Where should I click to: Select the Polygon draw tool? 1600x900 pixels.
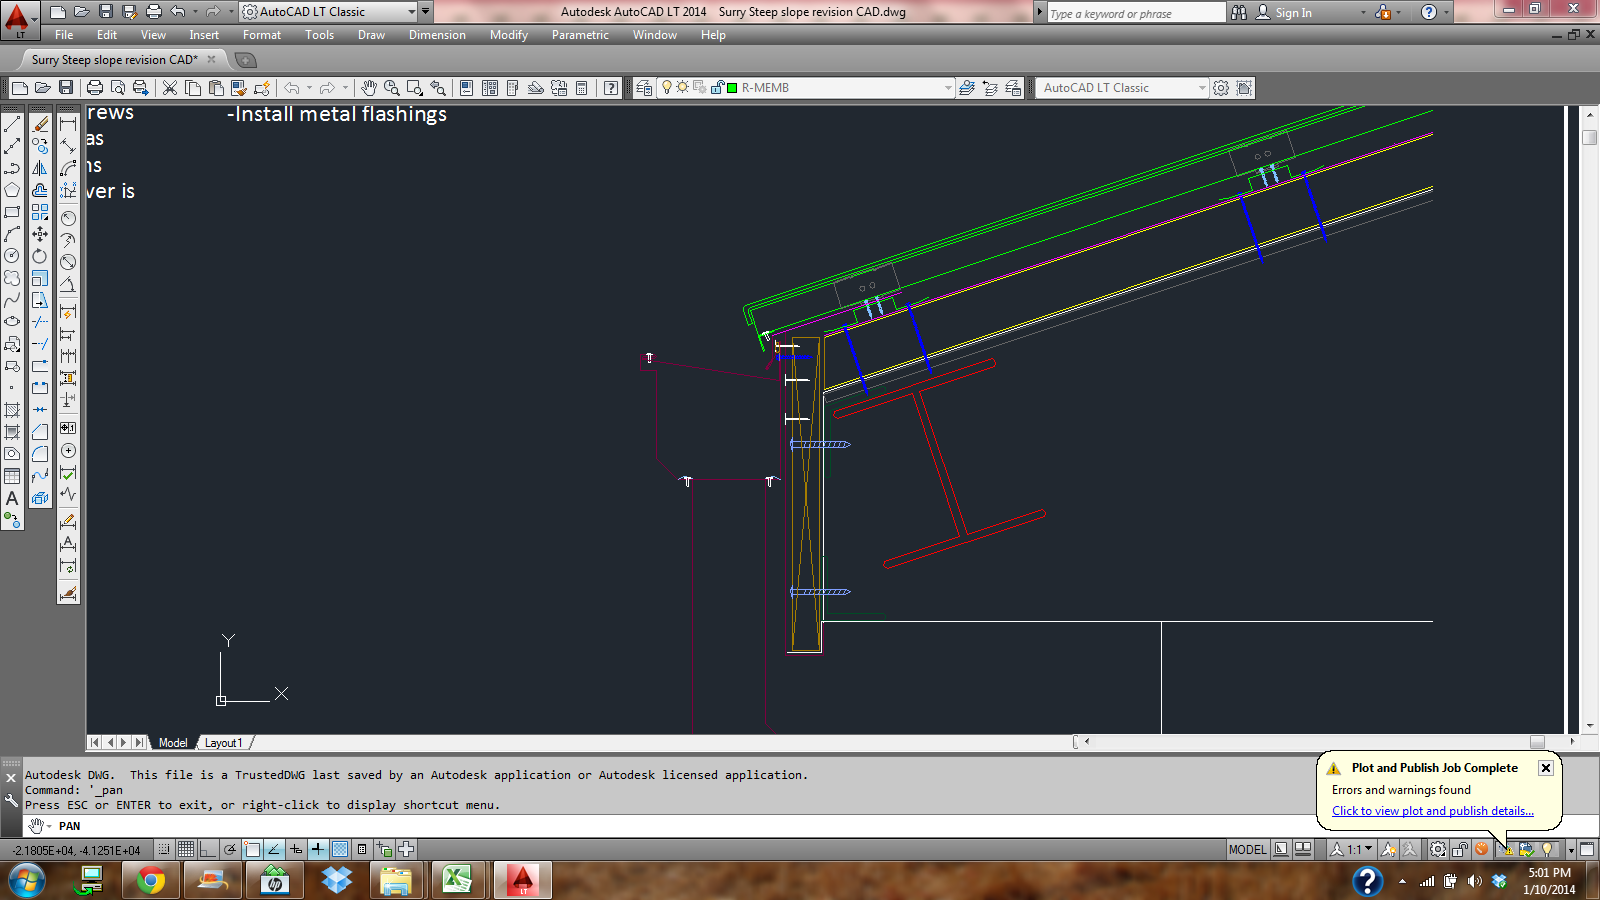point(12,190)
